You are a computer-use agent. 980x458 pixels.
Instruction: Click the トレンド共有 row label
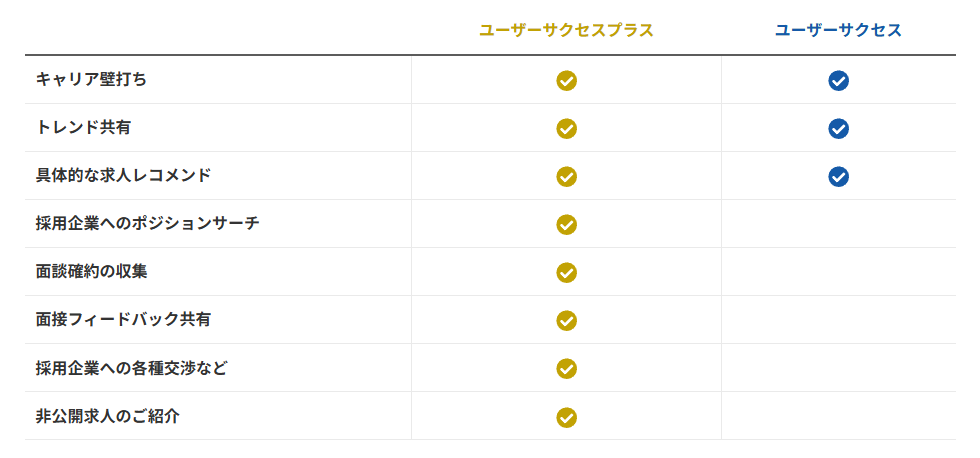pyautogui.click(x=83, y=127)
